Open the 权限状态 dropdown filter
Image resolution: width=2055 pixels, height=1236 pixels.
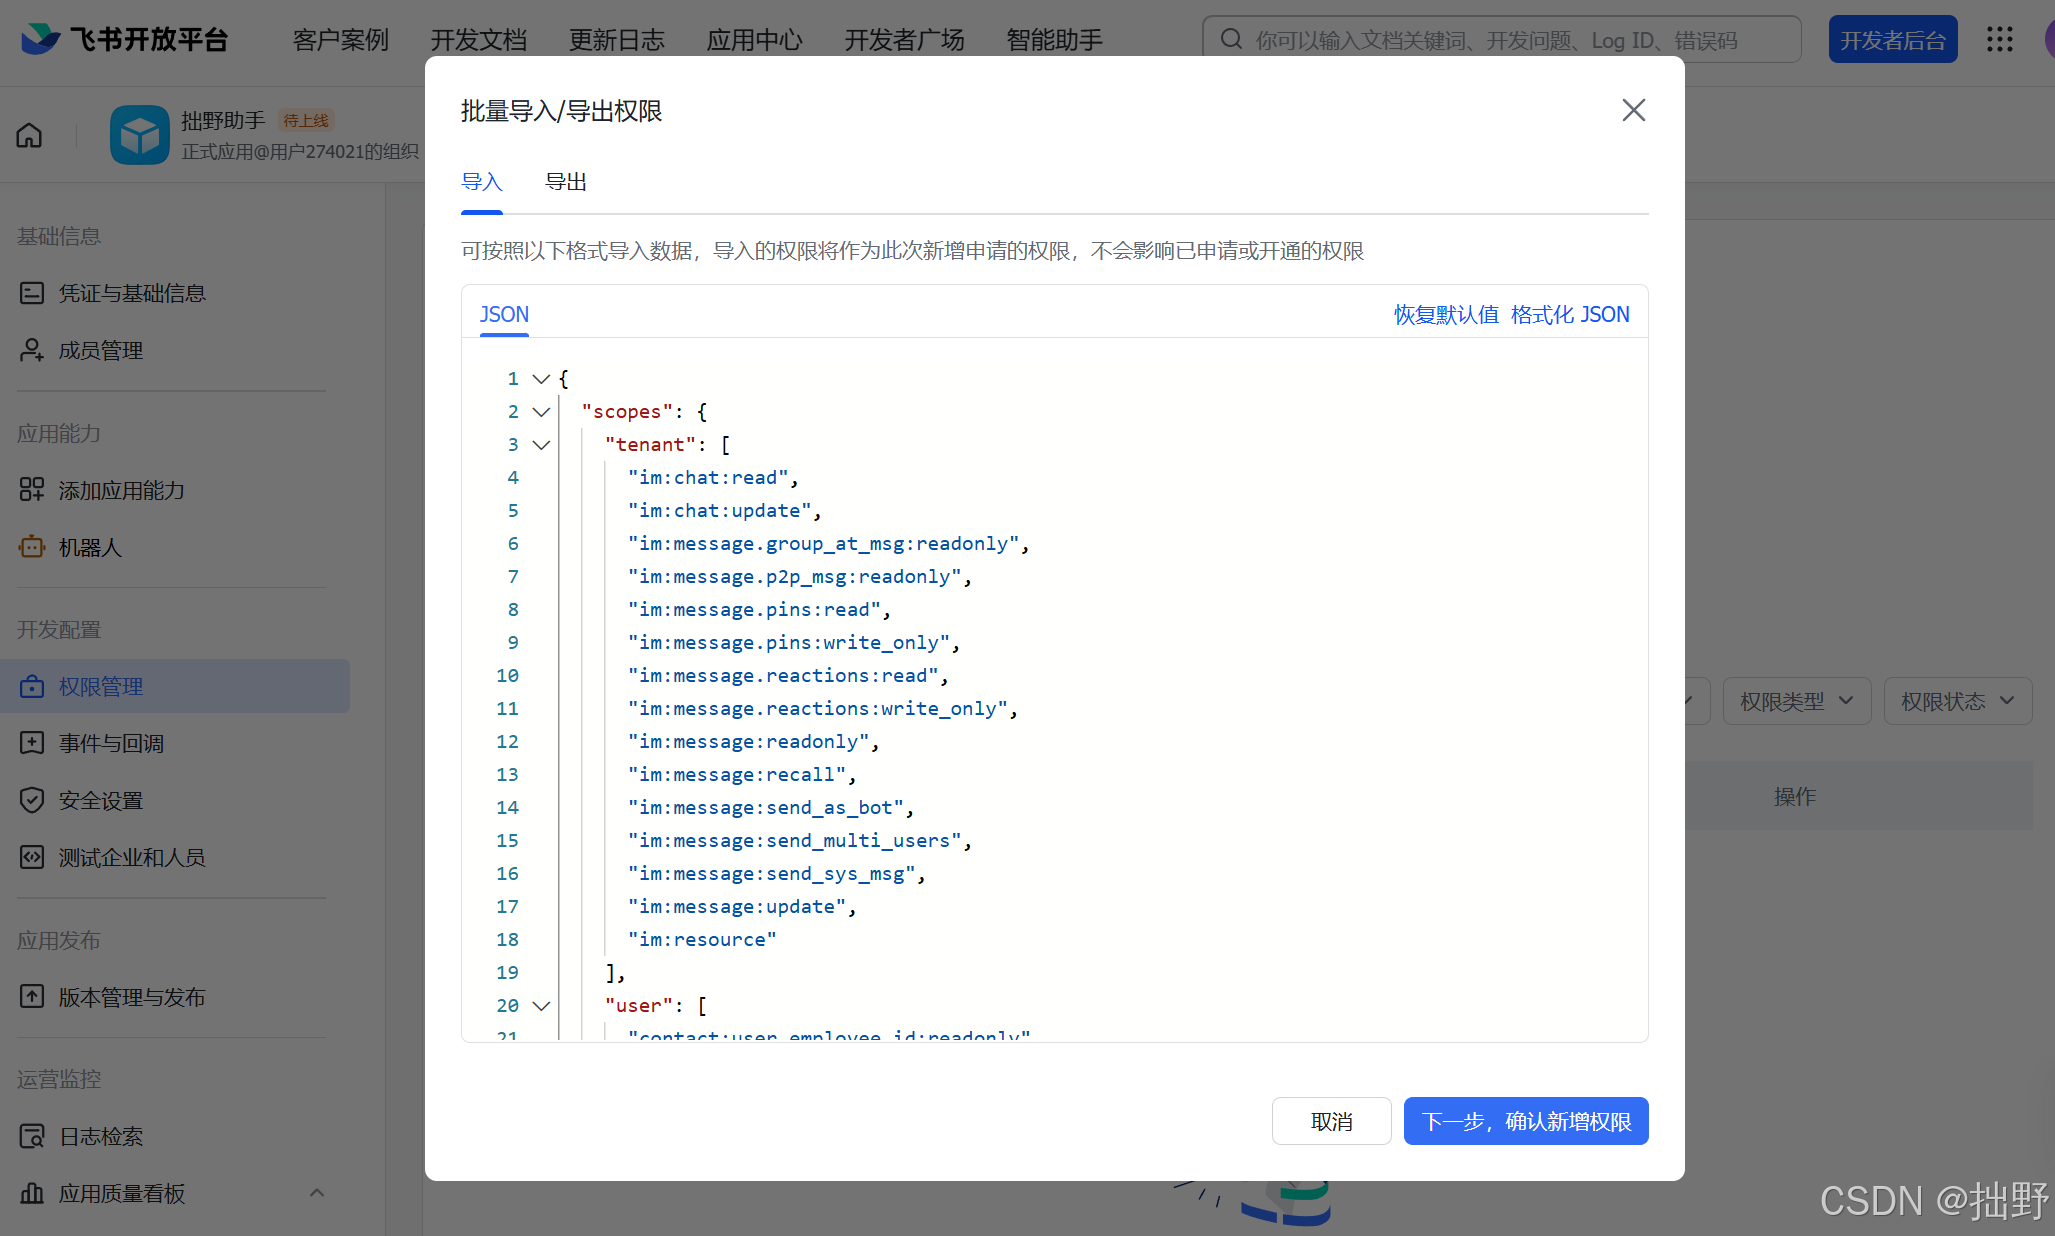pyautogui.click(x=1957, y=701)
